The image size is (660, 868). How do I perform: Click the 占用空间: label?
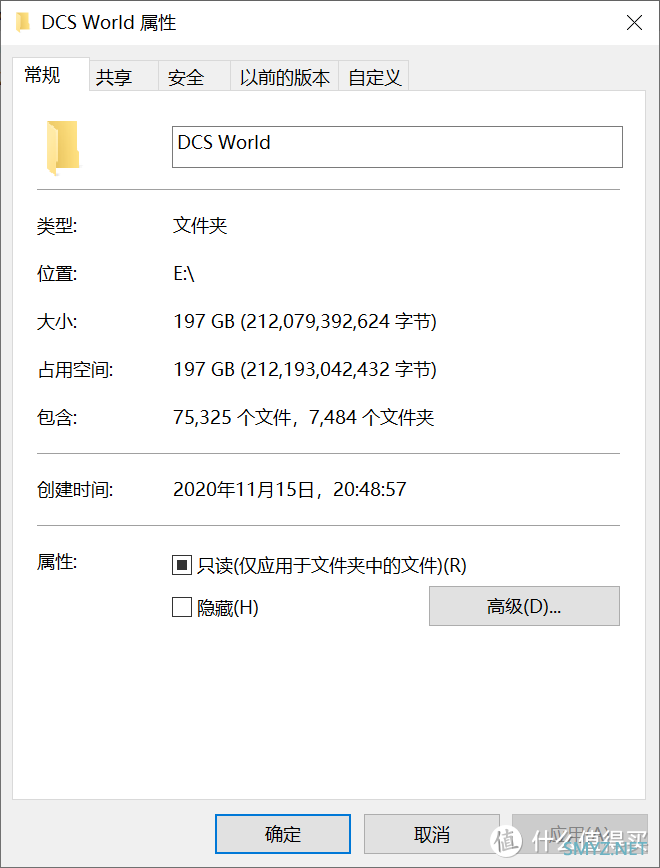75,370
